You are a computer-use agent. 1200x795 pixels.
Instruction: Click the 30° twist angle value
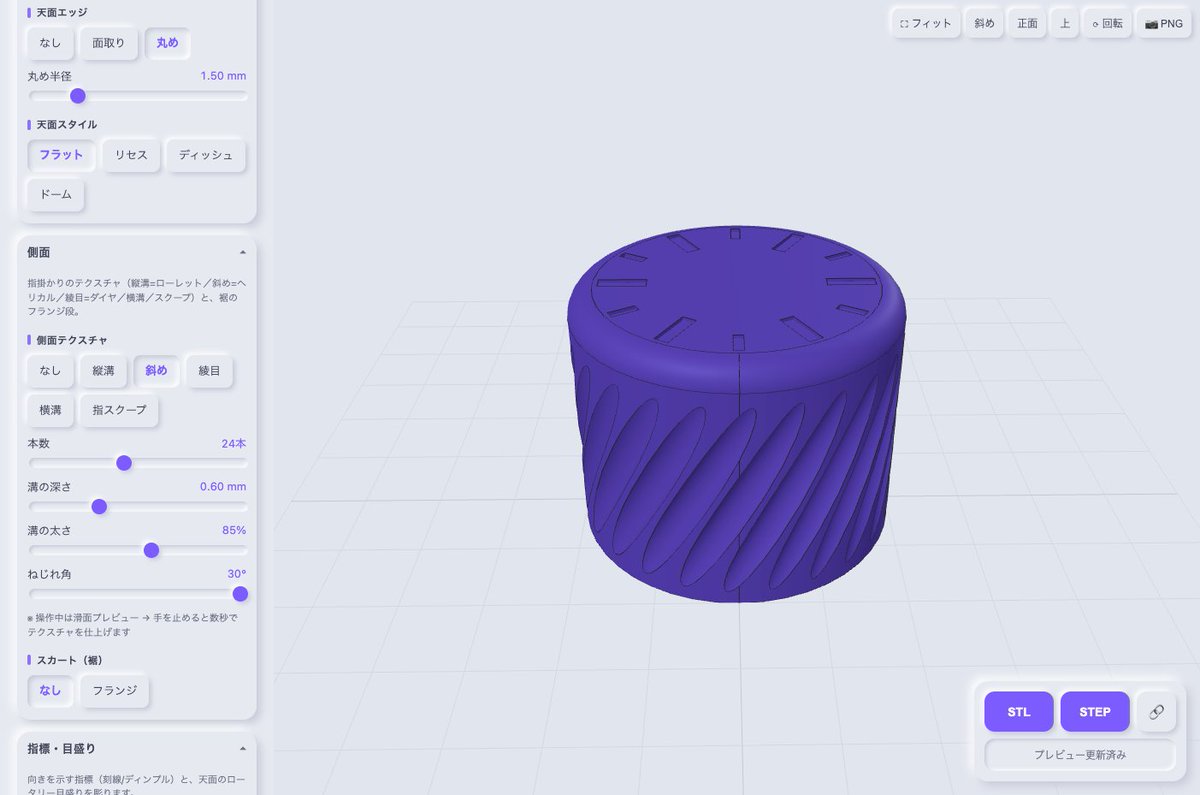[237, 574]
